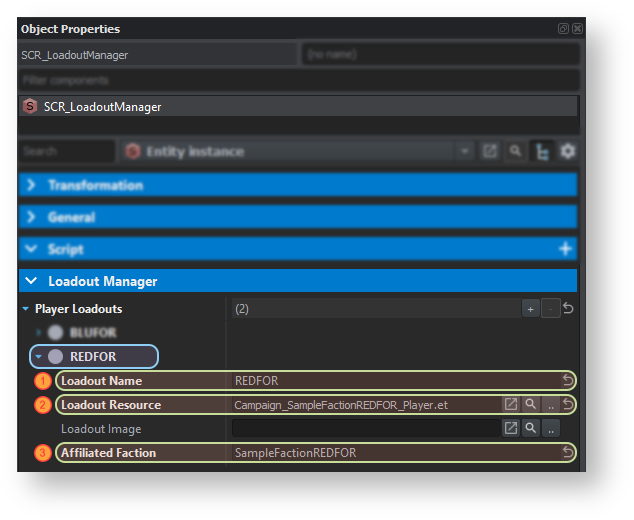The width and height of the screenshot is (634, 520).
Task: Reset Loadout Name to default
Action: tap(568, 380)
